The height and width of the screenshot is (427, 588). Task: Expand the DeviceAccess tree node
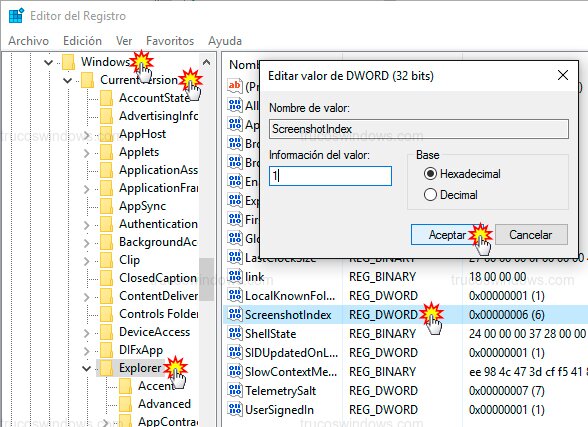[x=87, y=333]
